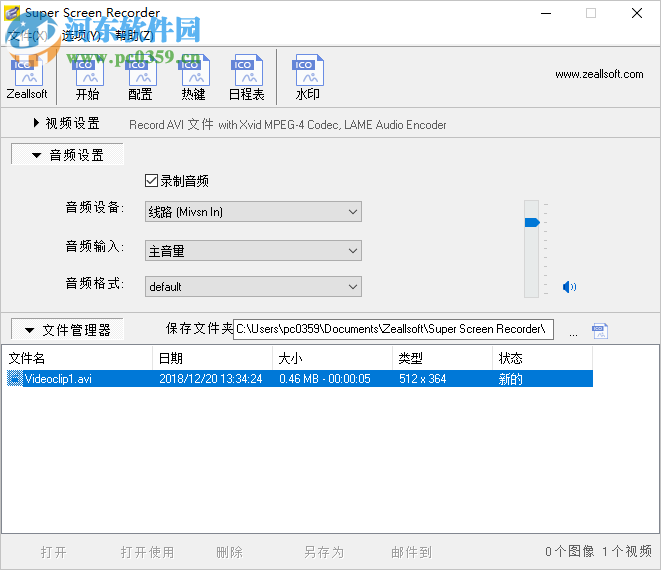Sort by the 日期 column header
The height and width of the screenshot is (570, 661).
[212, 358]
